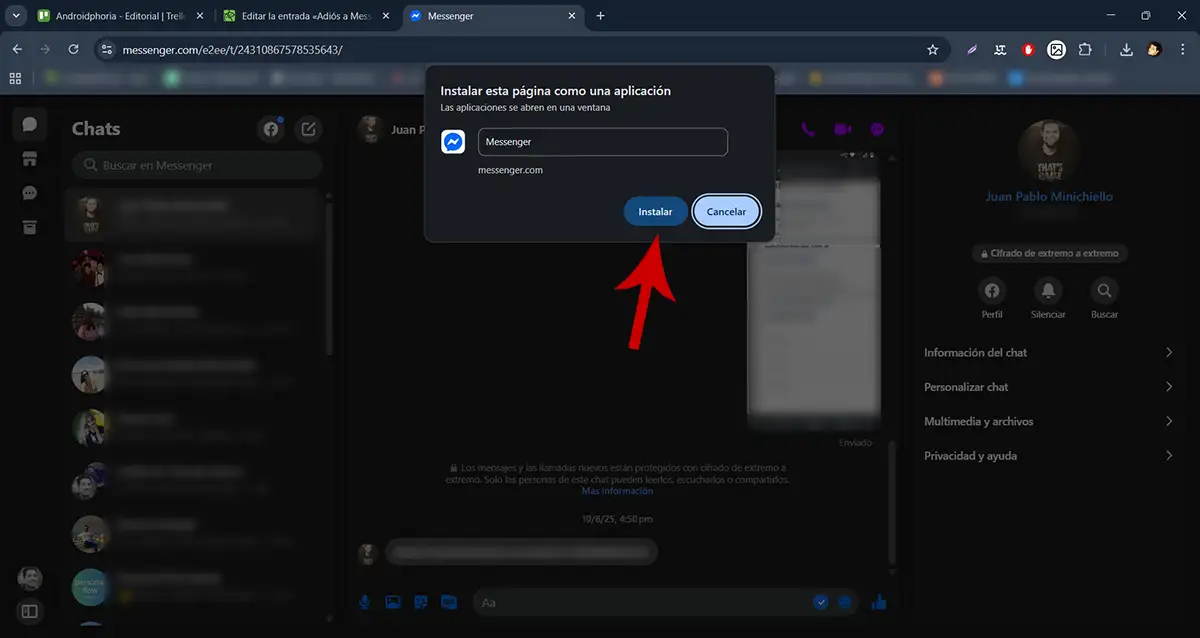Start a video call with Juan Pablo
1200x638 pixels.
842,128
